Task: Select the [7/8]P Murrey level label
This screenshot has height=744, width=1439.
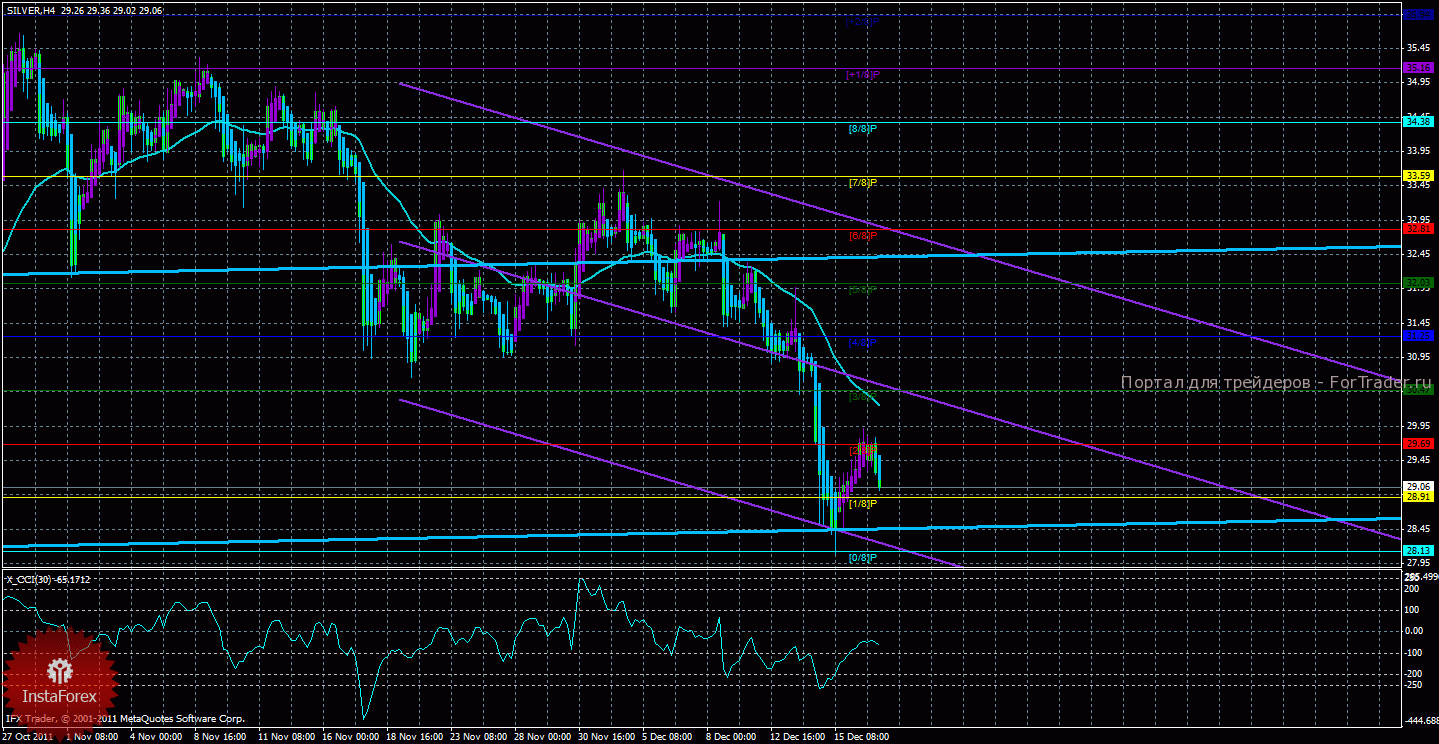Action: tap(862, 183)
